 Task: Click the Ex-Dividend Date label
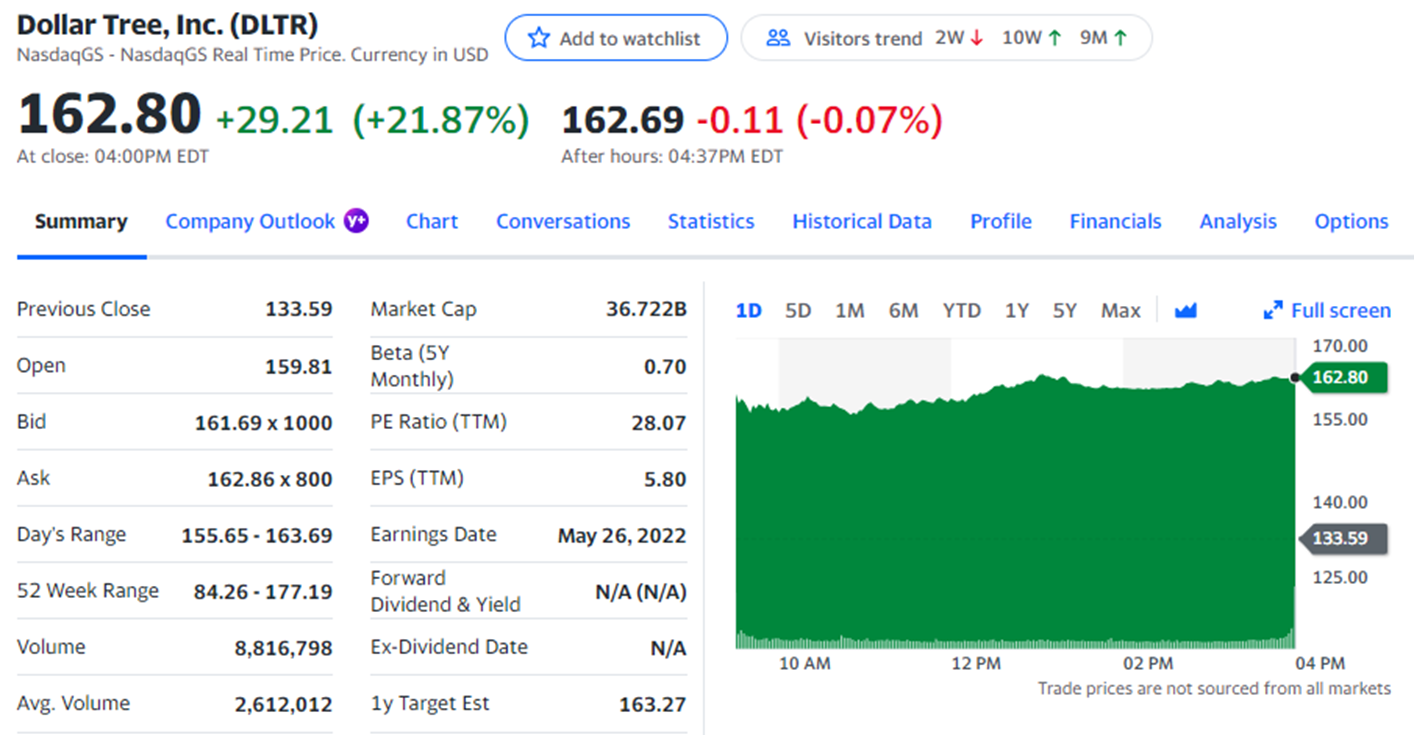click(449, 647)
